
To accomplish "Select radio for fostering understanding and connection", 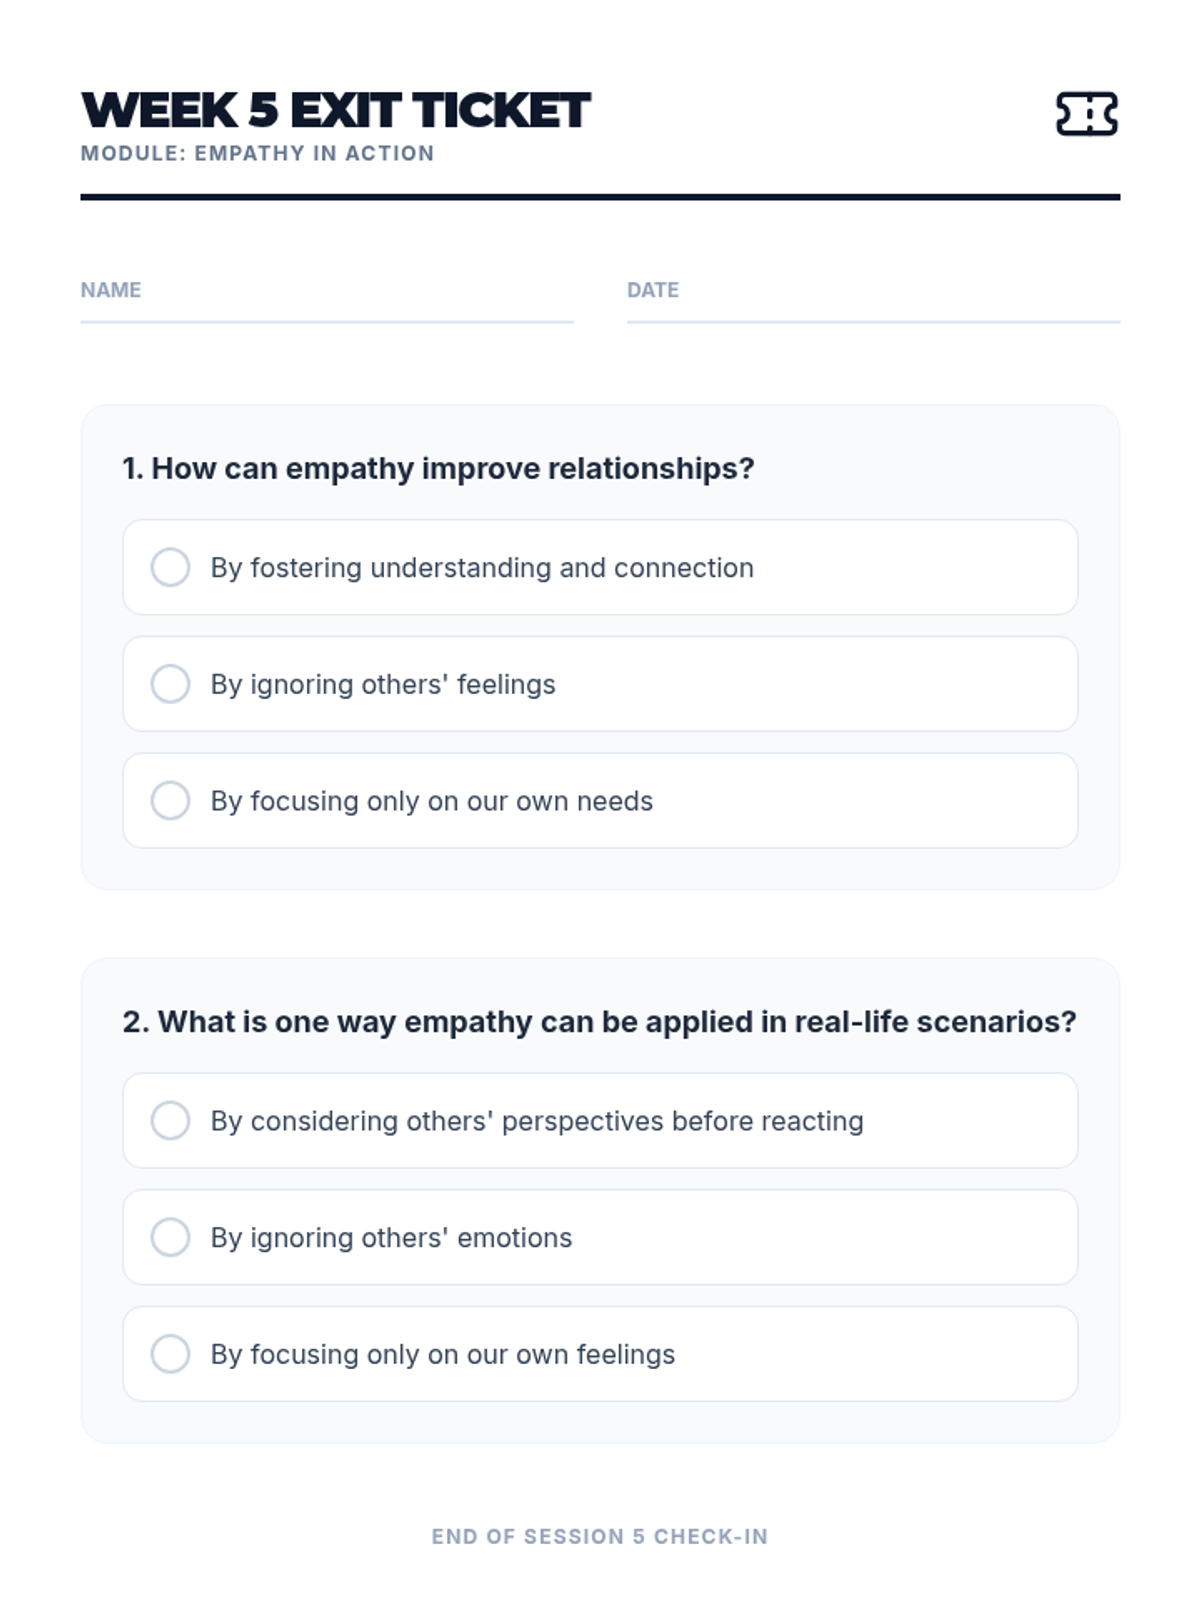I will (170, 567).
